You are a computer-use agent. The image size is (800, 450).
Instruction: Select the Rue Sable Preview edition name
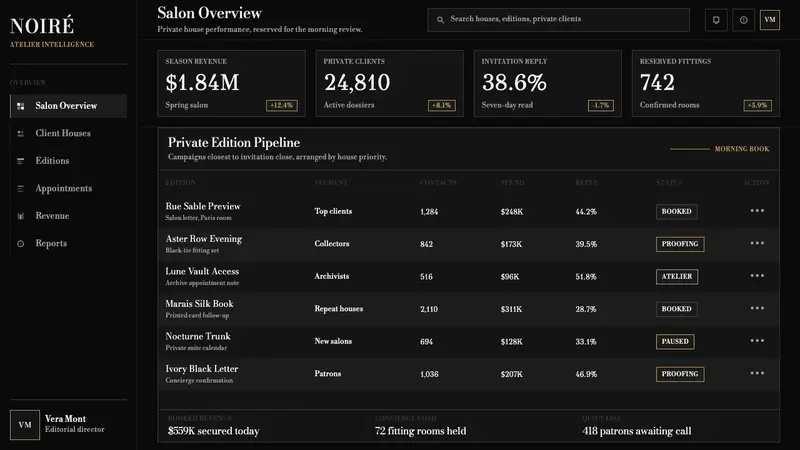pyautogui.click(x=203, y=206)
